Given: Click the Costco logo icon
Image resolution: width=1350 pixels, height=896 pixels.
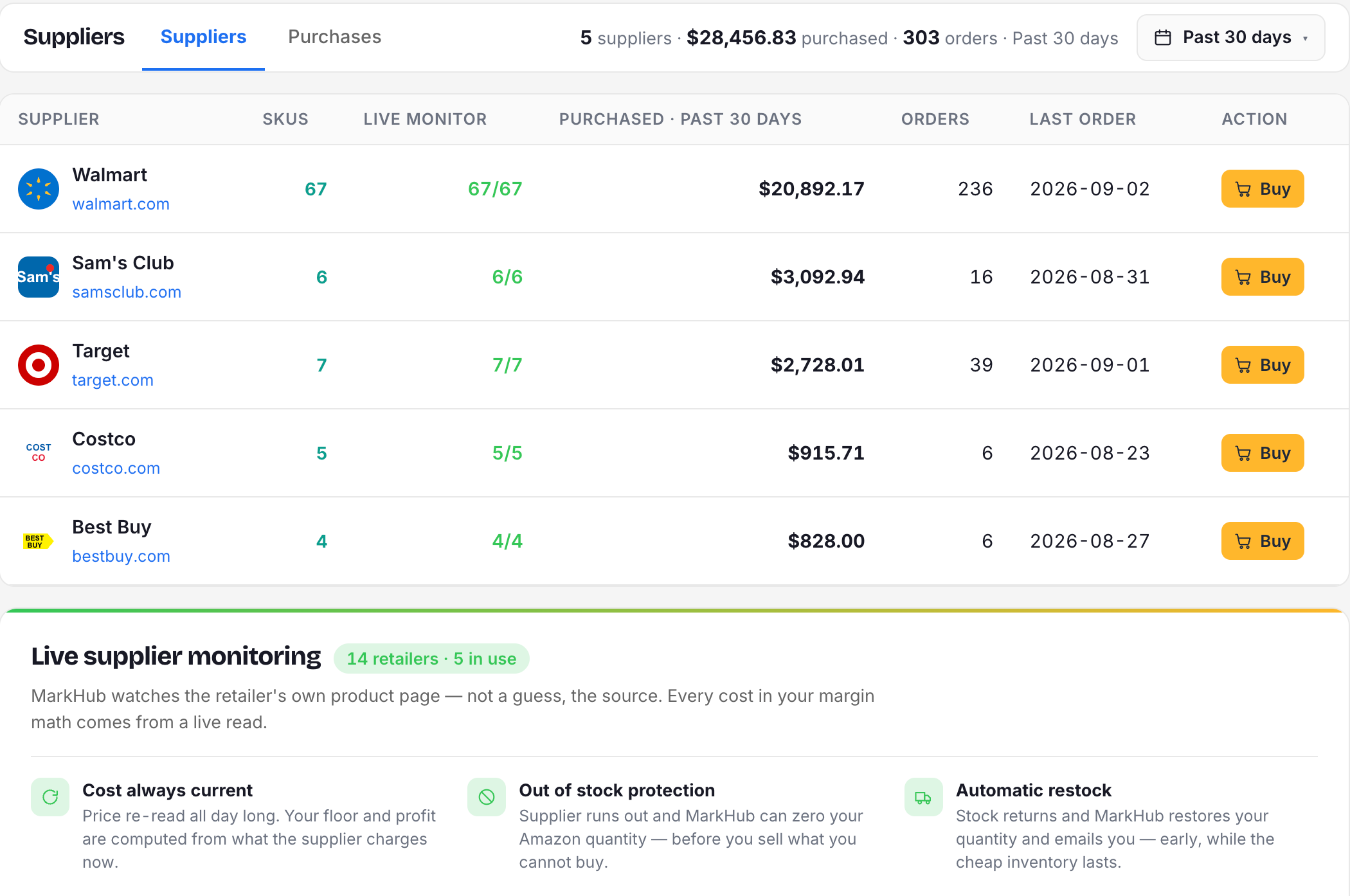Looking at the screenshot, I should click(x=38, y=453).
